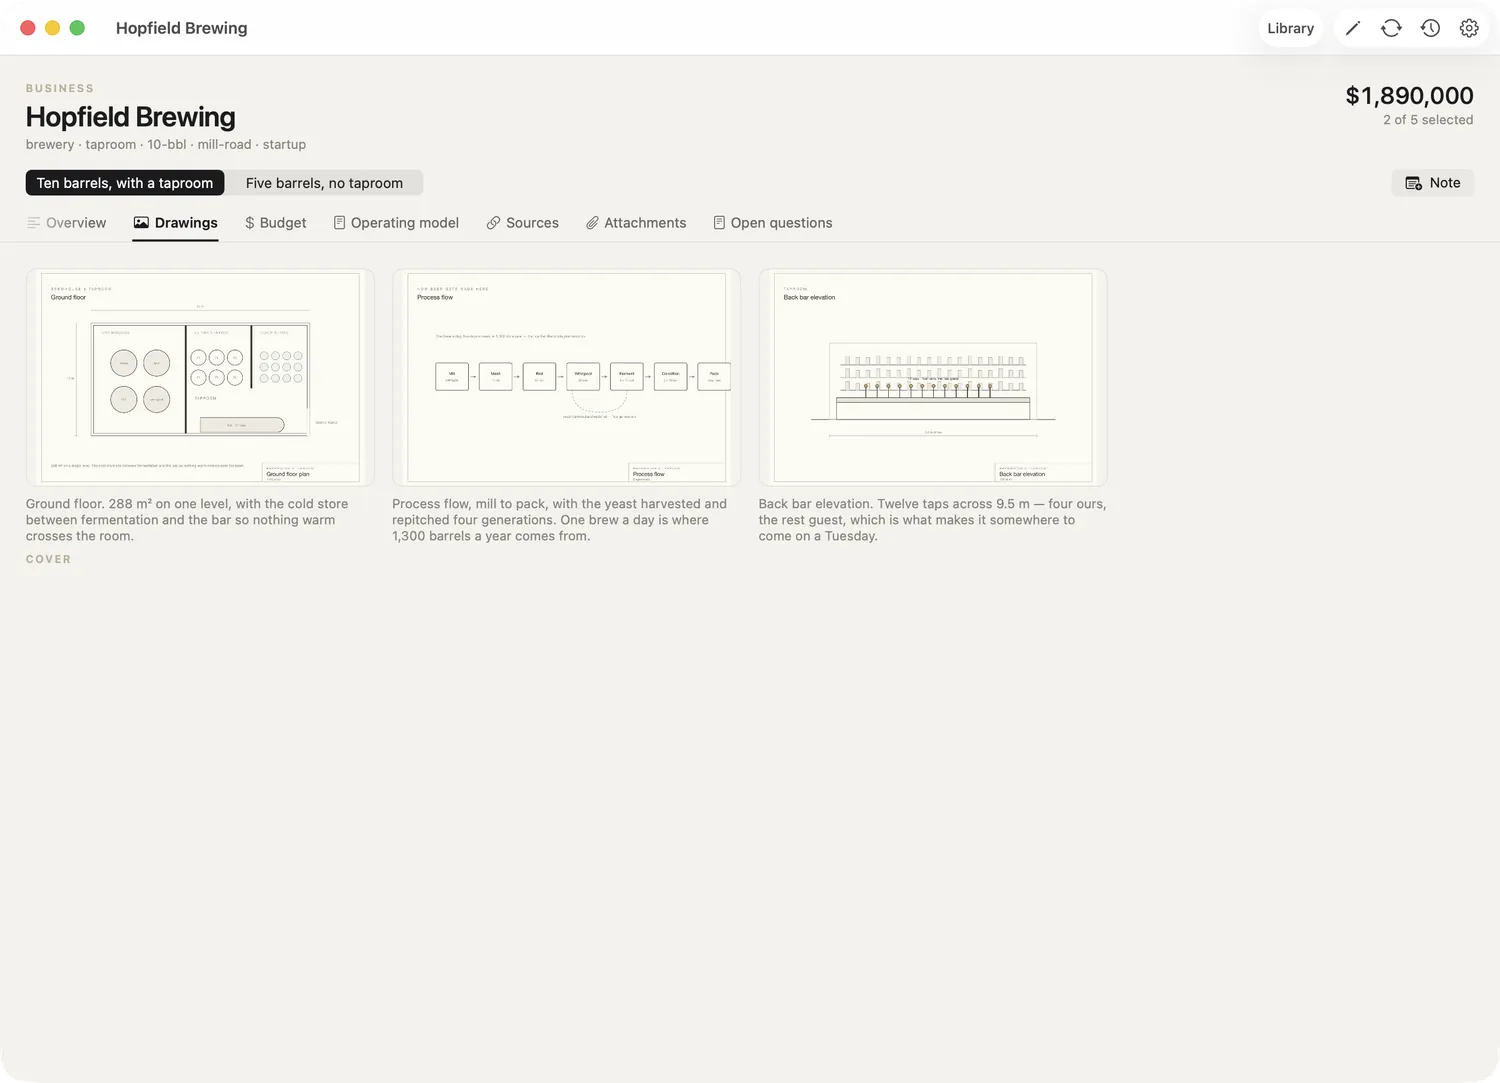This screenshot has height=1083, width=1500.
Task: Click the BUSINESS category label
Action: 60,89
